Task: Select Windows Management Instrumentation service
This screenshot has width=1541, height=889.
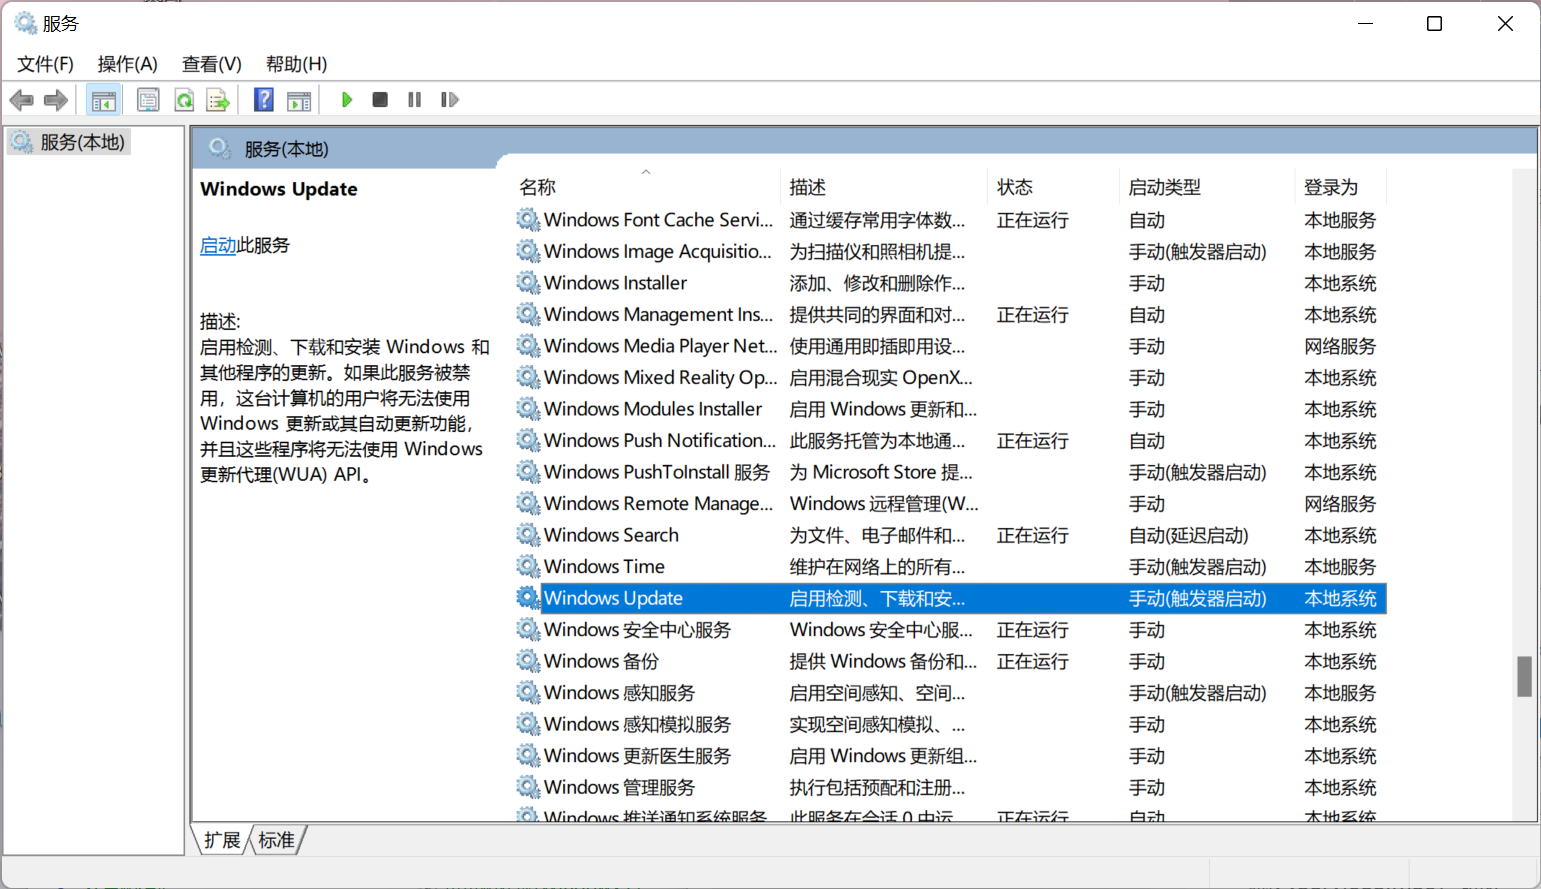Action: click(x=951, y=314)
